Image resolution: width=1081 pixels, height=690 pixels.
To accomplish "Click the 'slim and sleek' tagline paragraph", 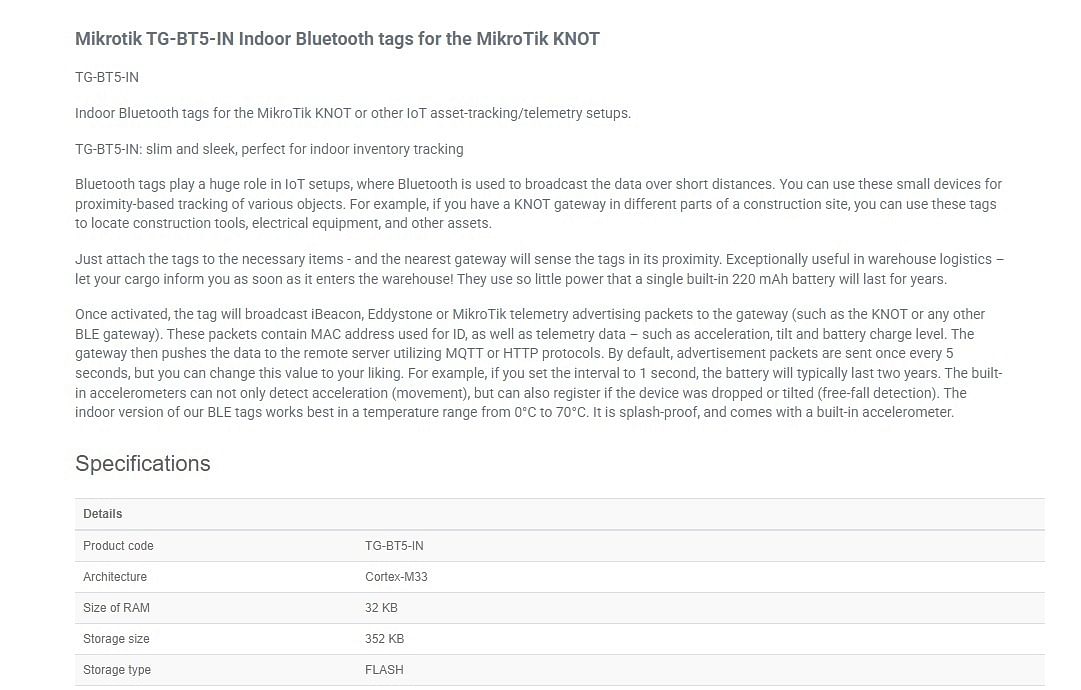I will pos(270,149).
